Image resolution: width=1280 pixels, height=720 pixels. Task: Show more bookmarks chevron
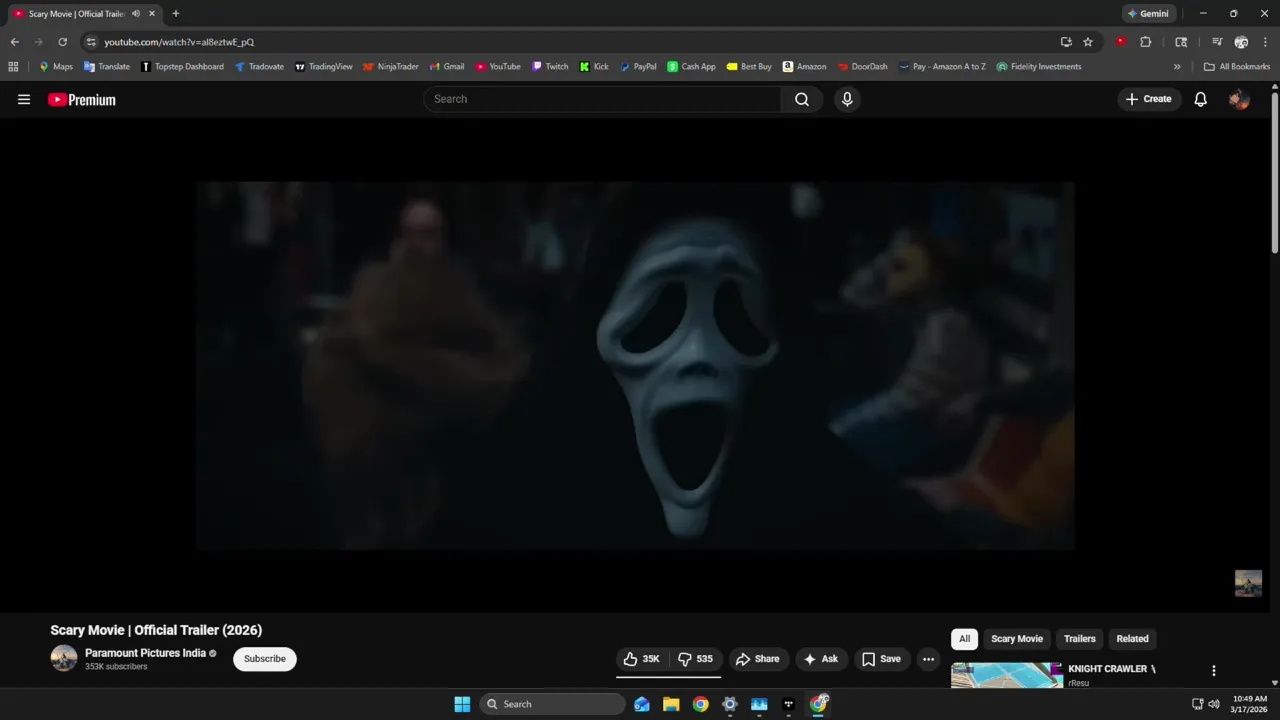pos(1177,67)
